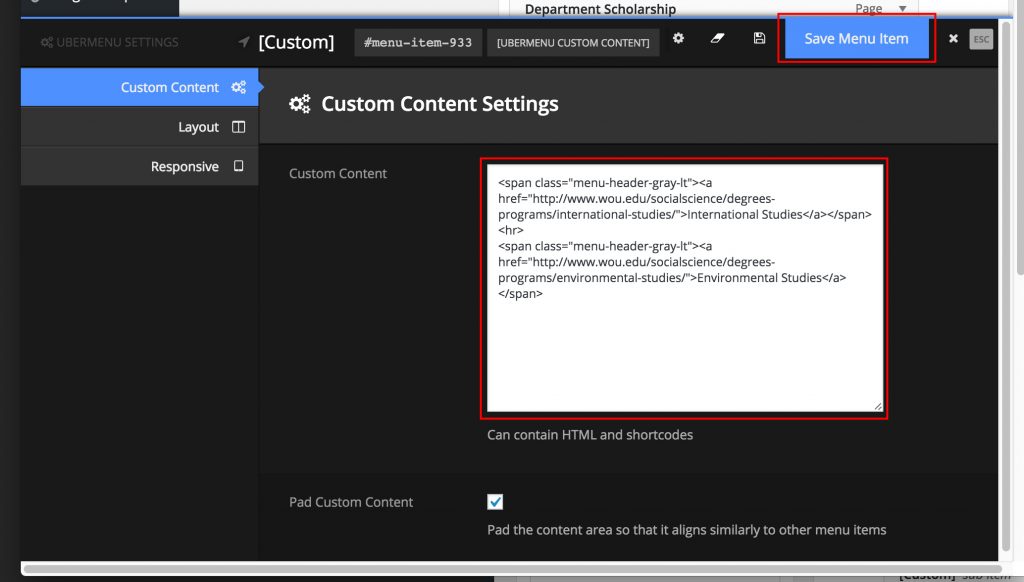Click the Save Menu Item button
The width and height of the screenshot is (1024, 582).
856,39
